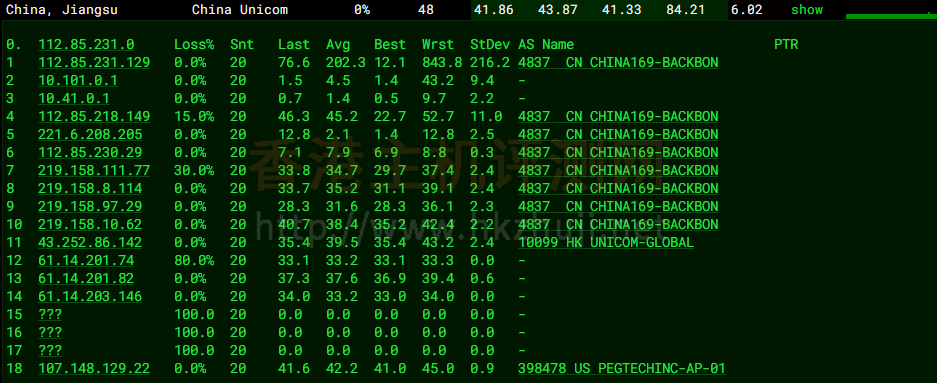This screenshot has width=937, height=383.
Task: Open IP link 61.14.203.146
Action: click(90, 296)
